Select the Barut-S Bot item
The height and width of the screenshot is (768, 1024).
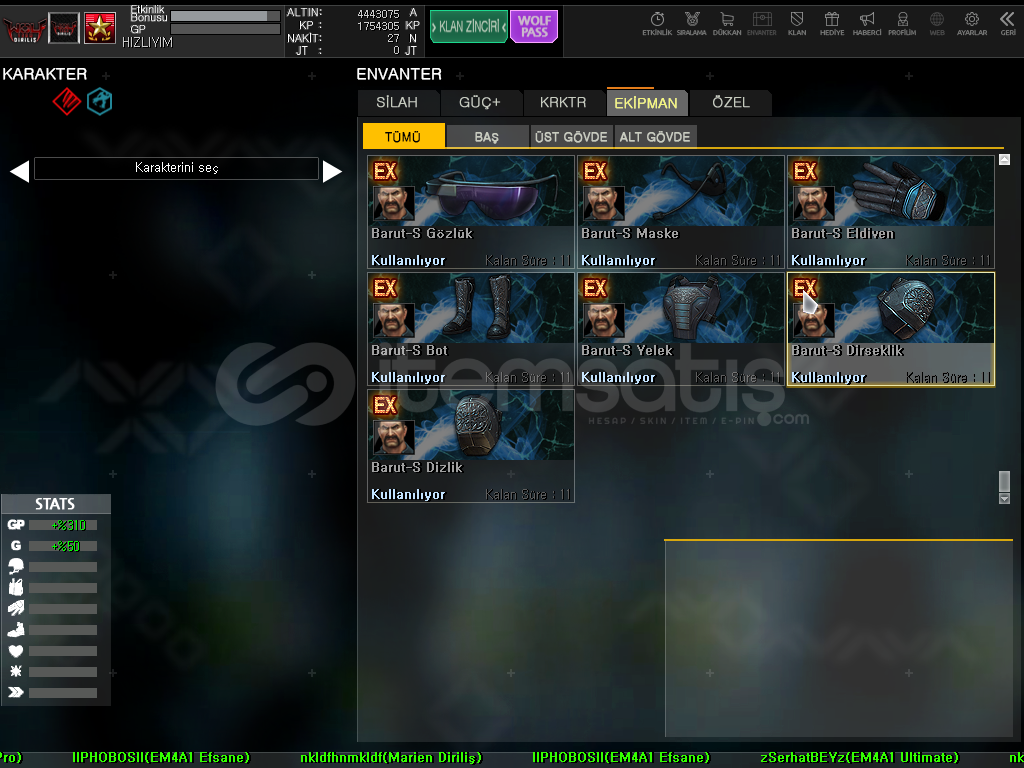(471, 328)
